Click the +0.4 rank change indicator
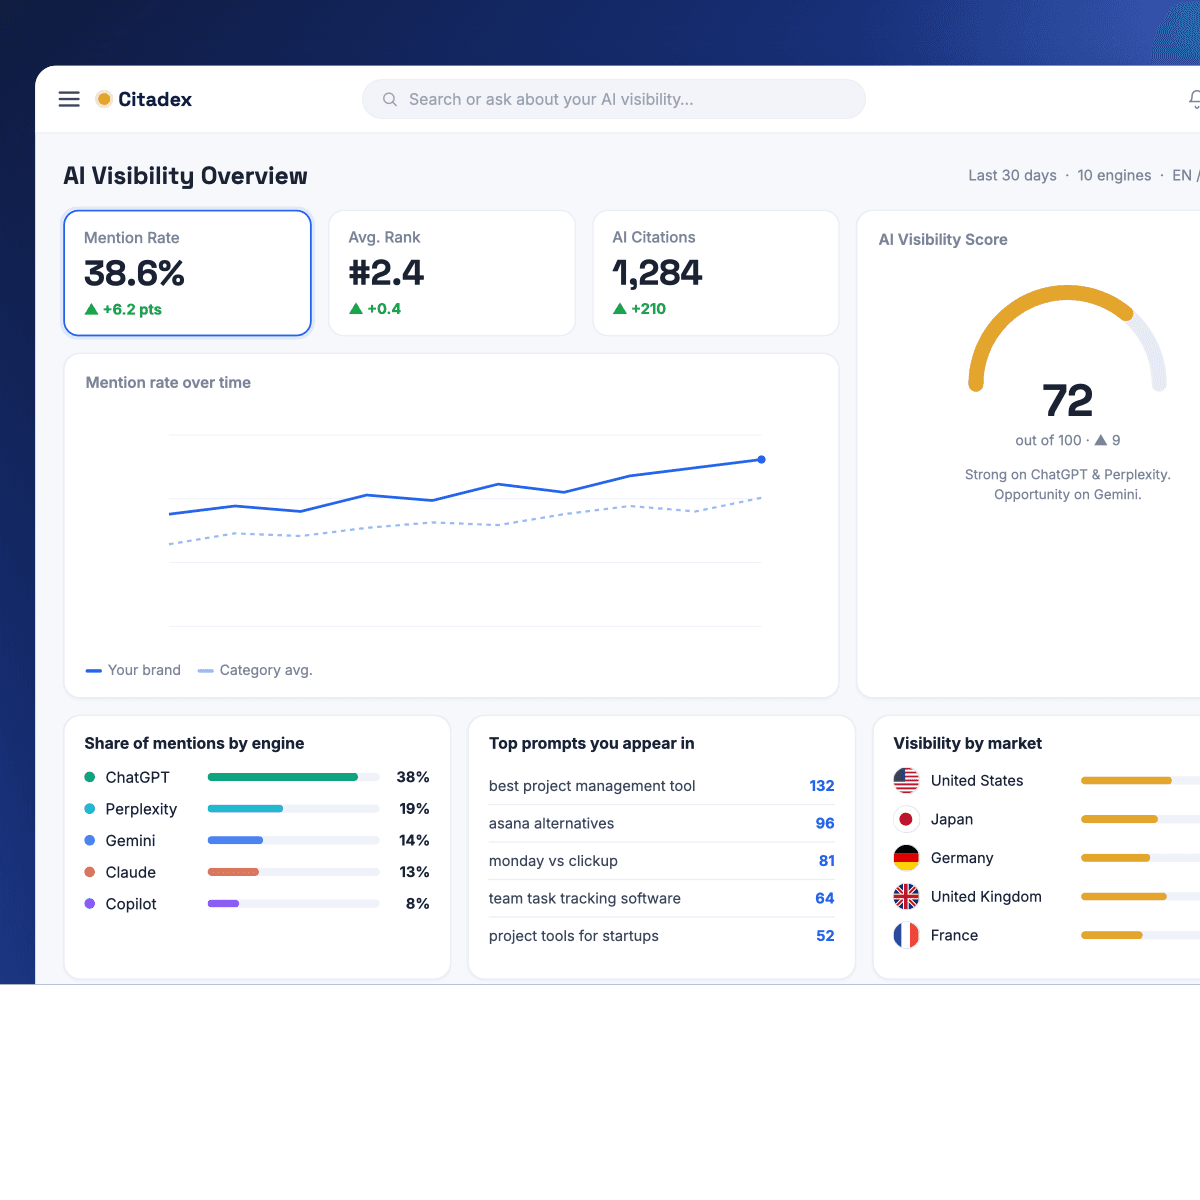The image size is (1200, 1200). coord(375,309)
